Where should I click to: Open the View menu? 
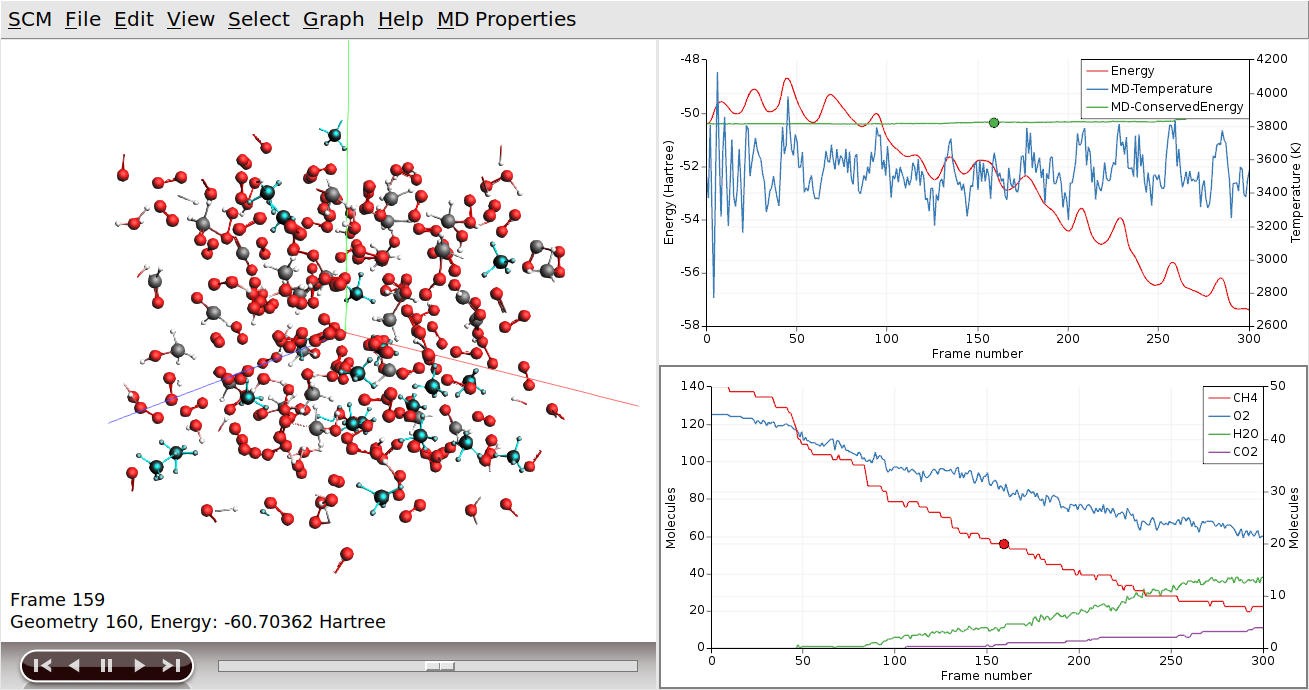point(190,18)
